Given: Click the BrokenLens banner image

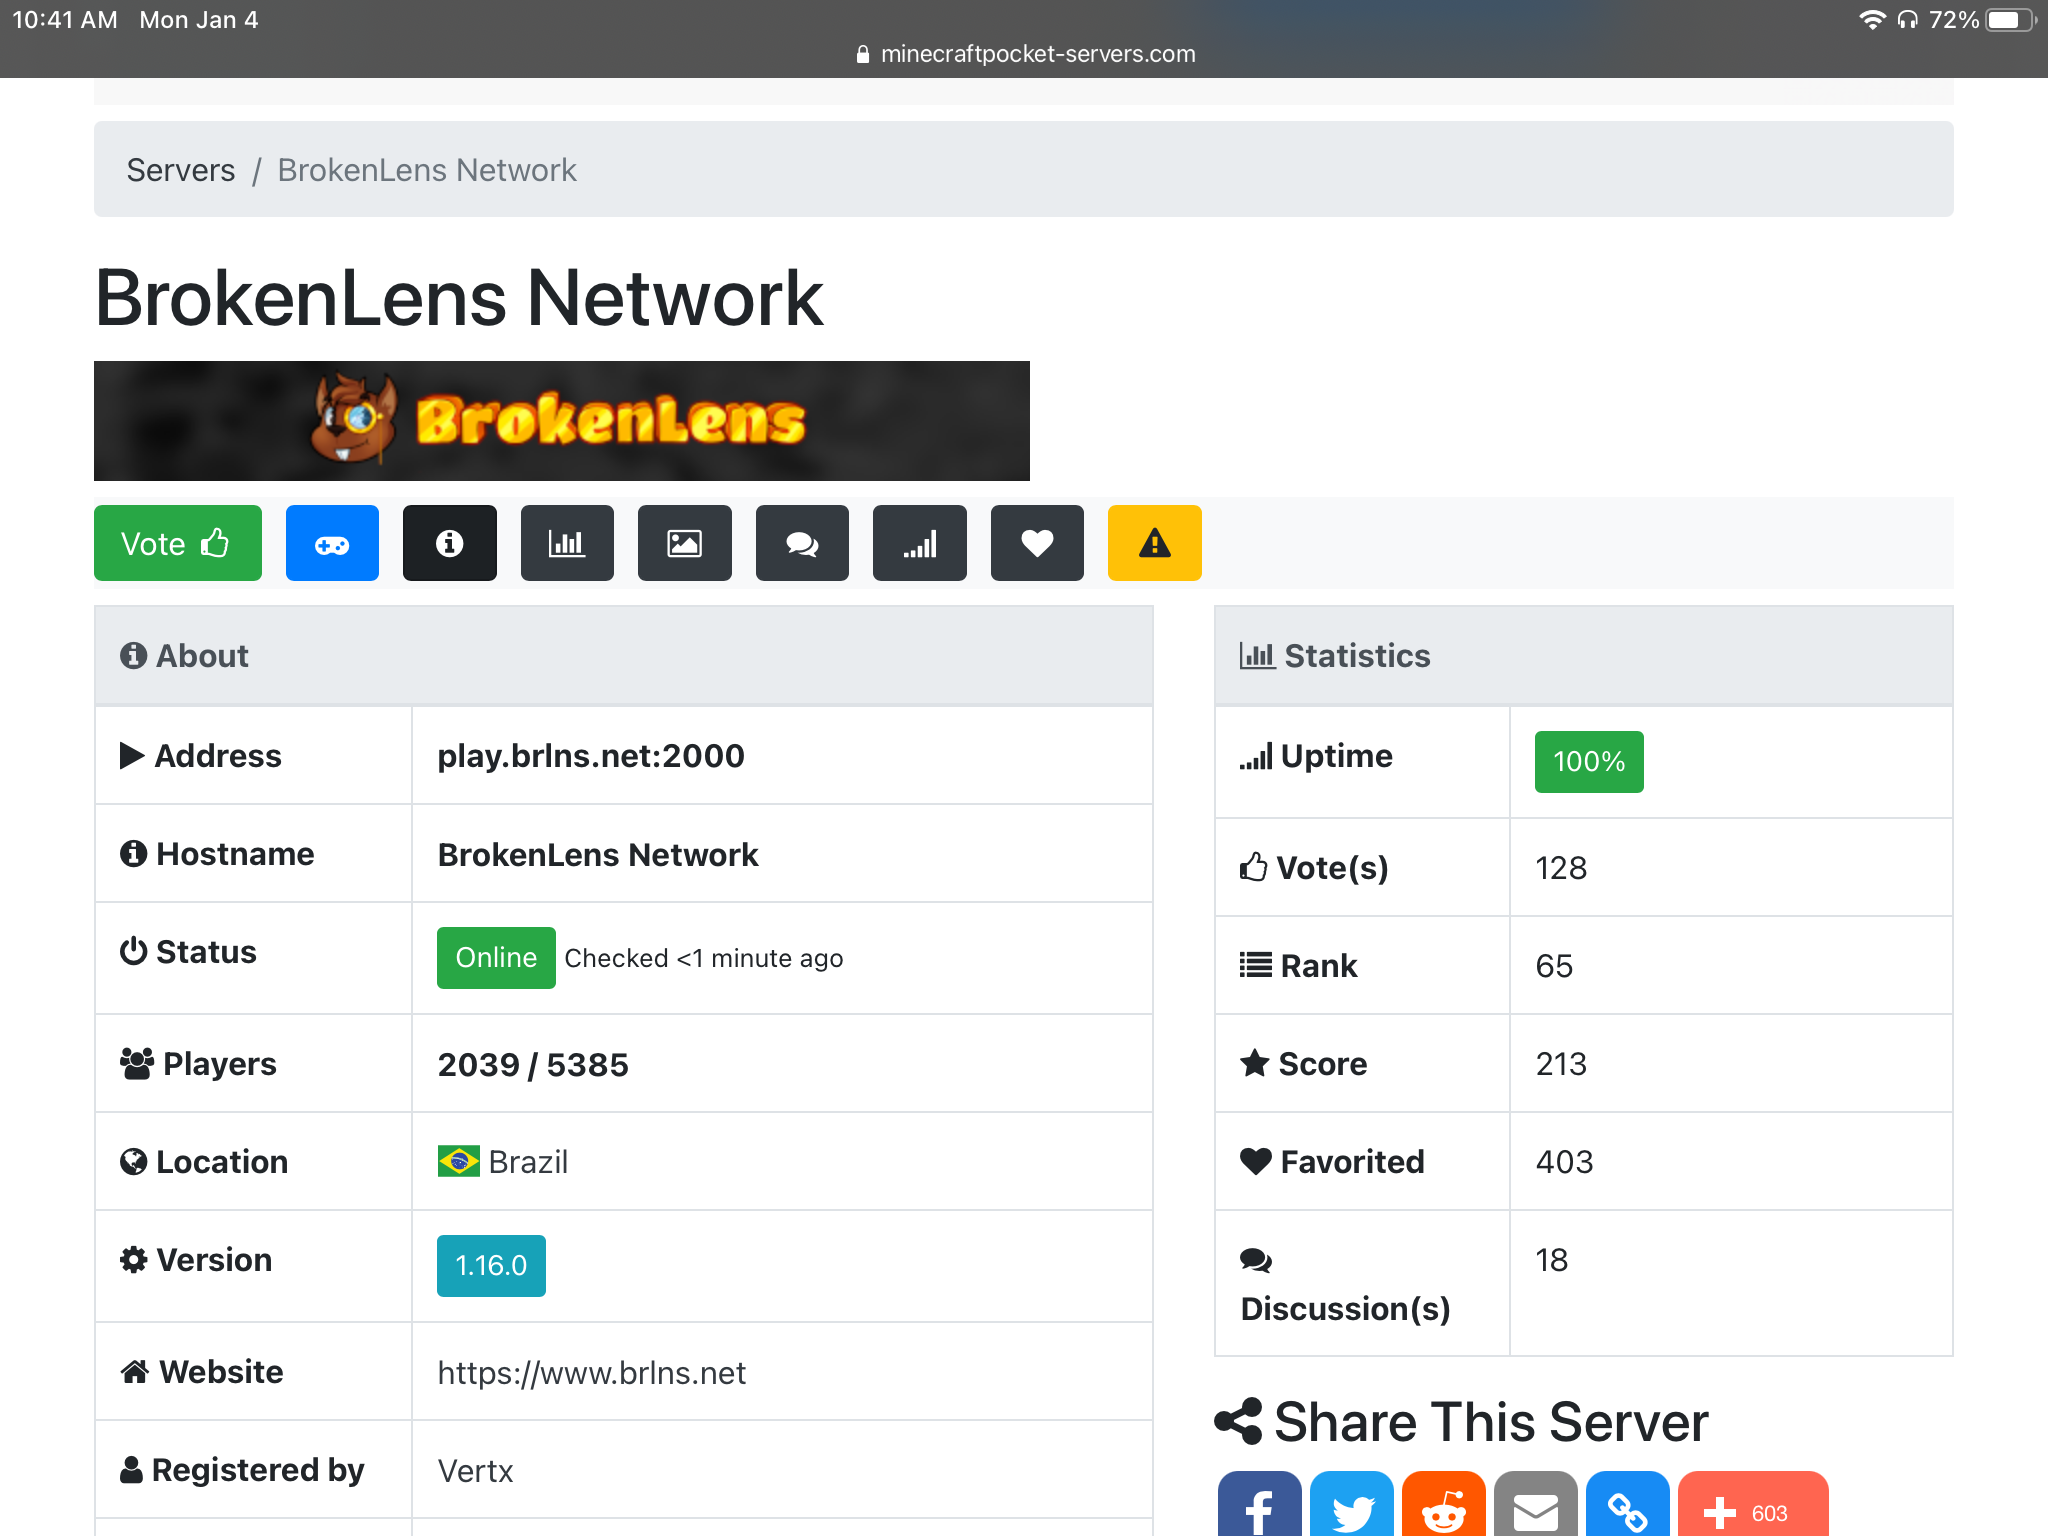Looking at the screenshot, I should point(562,421).
